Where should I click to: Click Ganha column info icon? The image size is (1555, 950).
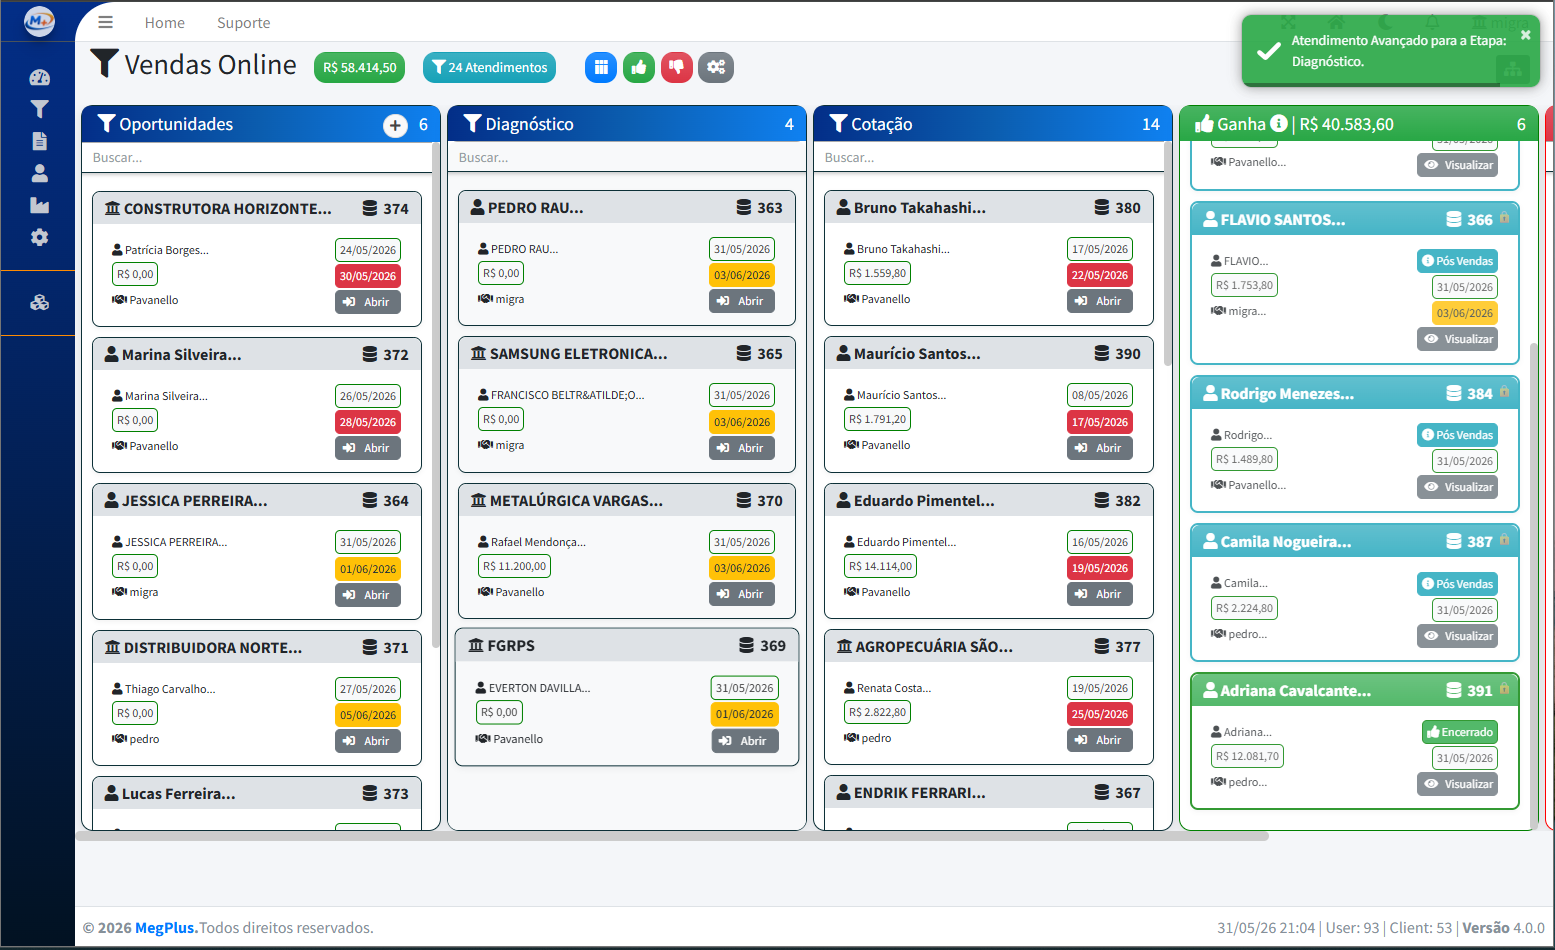pyautogui.click(x=1279, y=124)
